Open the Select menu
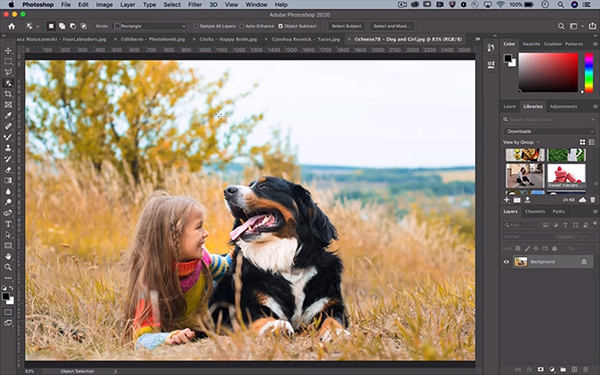Image resolution: width=600 pixels, height=375 pixels. [172, 5]
